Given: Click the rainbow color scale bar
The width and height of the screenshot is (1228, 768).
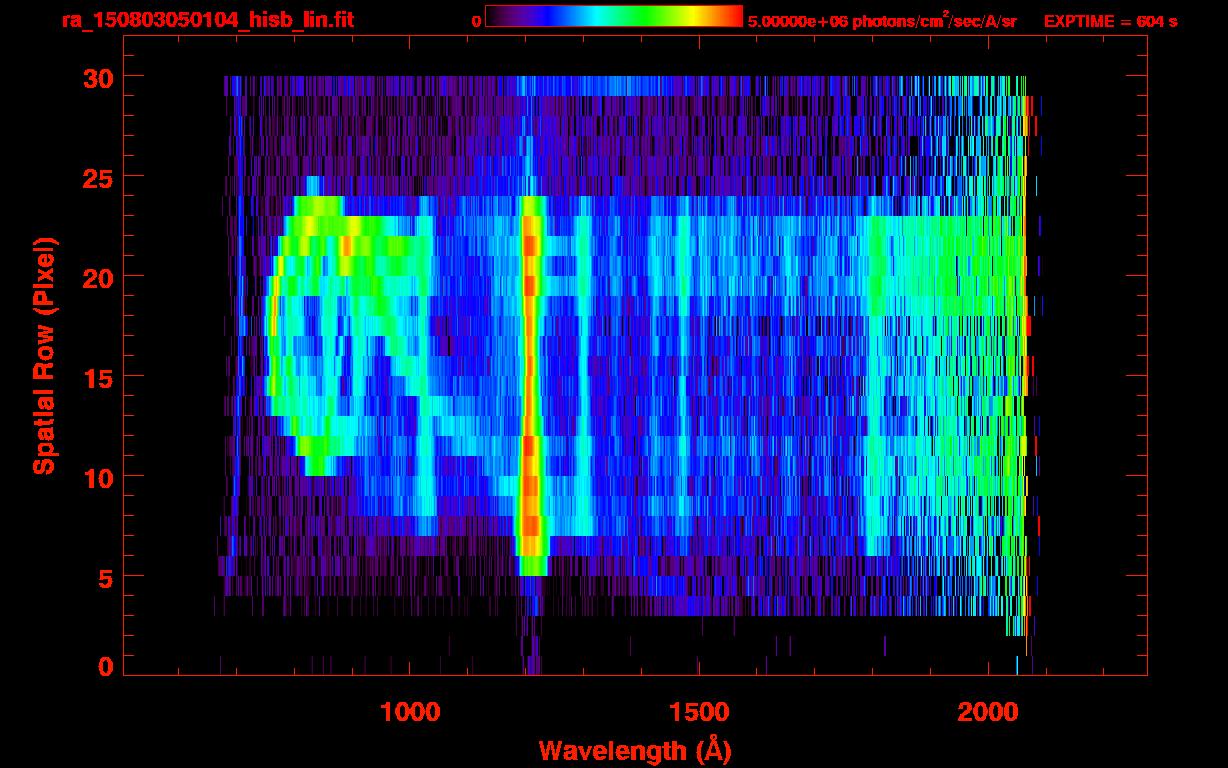Looking at the screenshot, I should 614,16.
